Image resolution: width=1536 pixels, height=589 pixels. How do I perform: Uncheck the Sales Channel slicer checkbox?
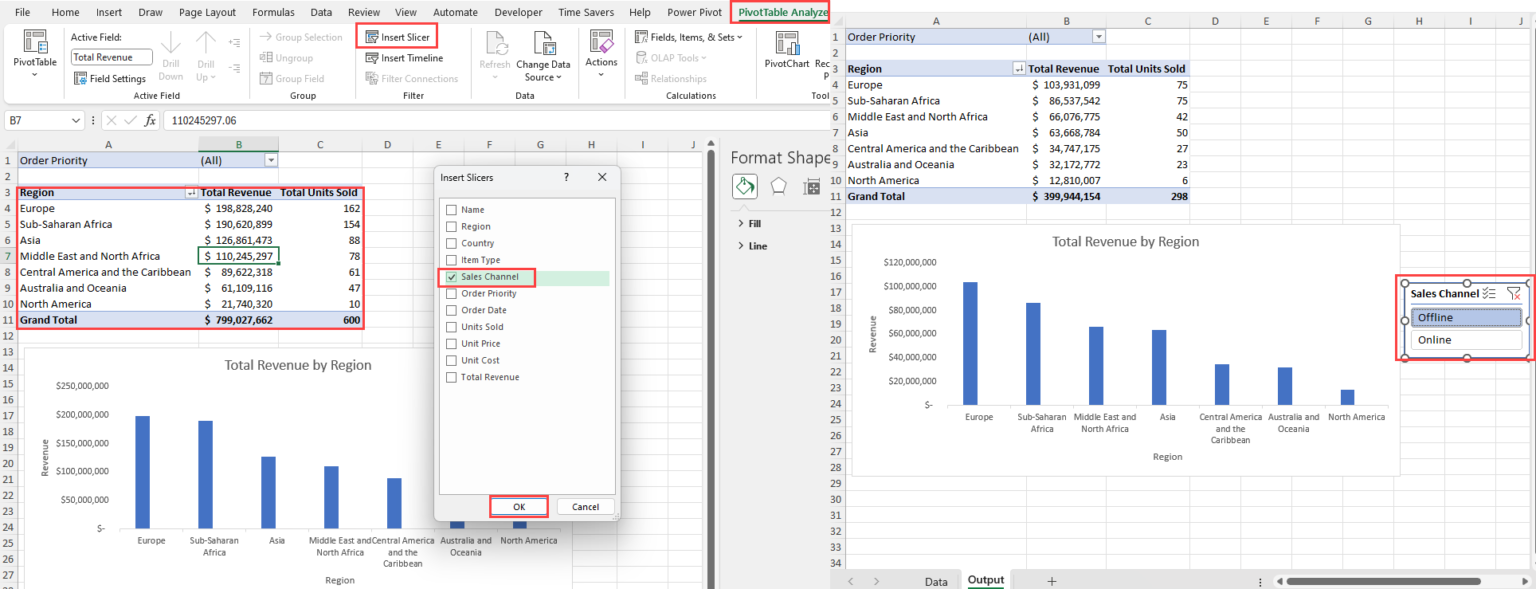coord(450,276)
